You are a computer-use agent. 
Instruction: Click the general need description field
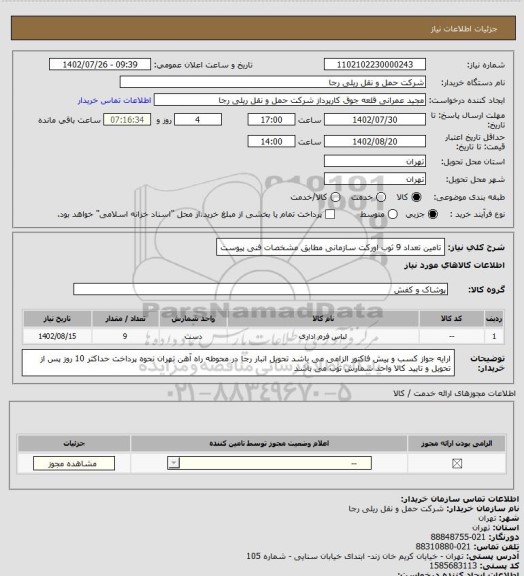[330, 248]
